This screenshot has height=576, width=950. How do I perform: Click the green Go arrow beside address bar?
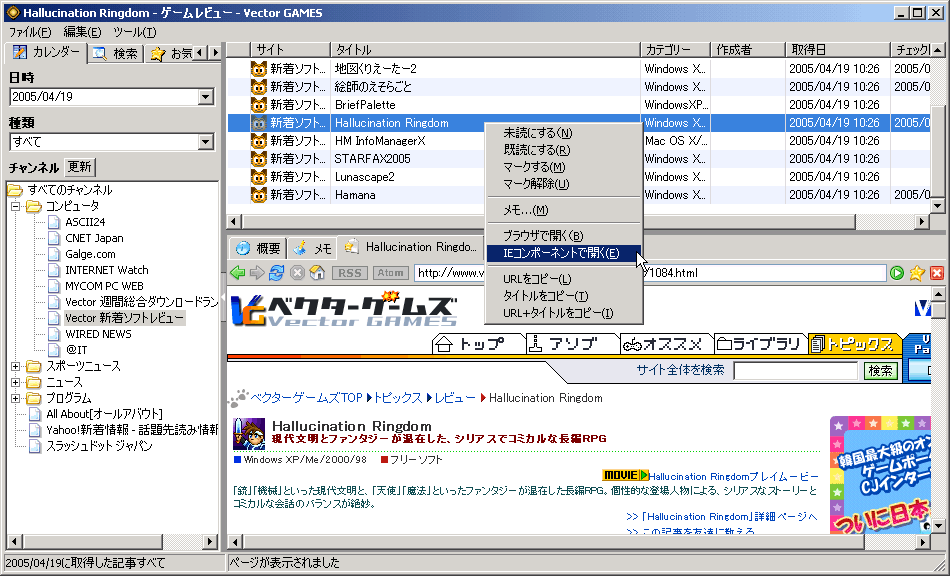pyautogui.click(x=897, y=273)
